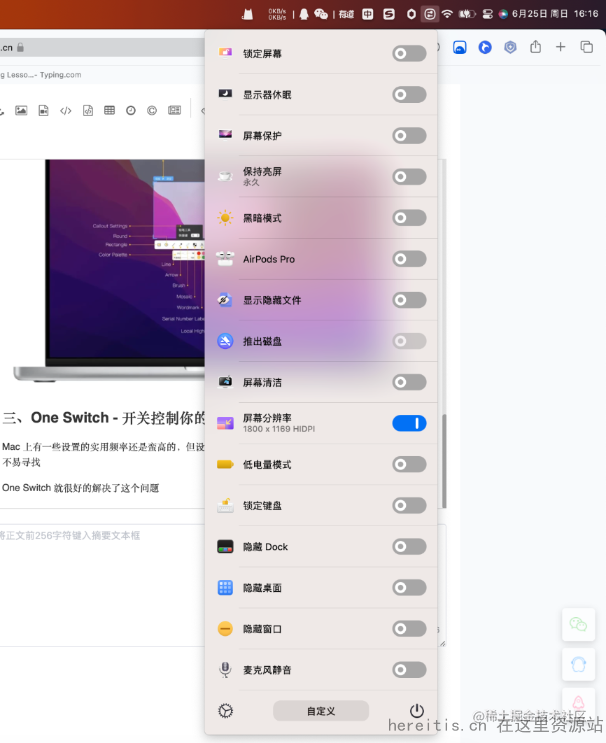
Task: Click the copyright © editor toolbar icon
Action: click(152, 110)
